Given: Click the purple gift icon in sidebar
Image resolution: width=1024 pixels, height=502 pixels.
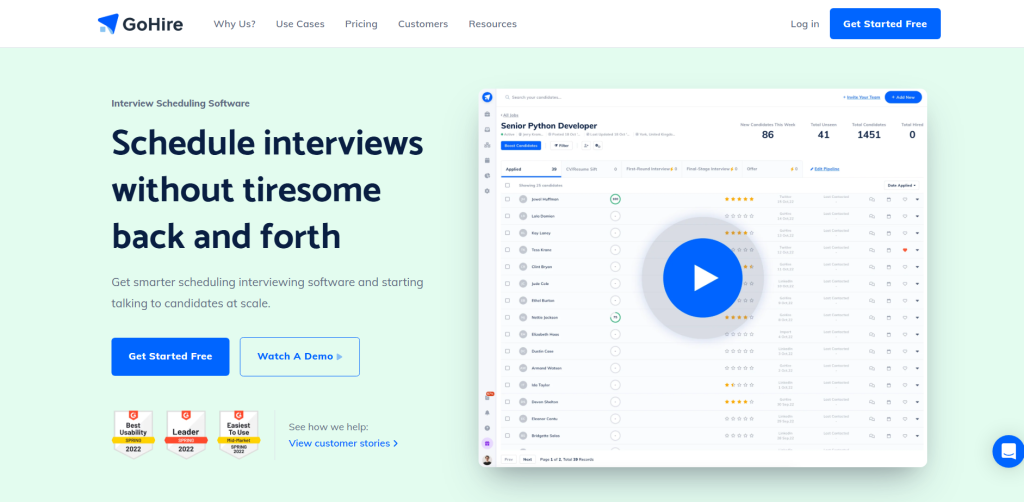Looking at the screenshot, I should [x=487, y=443].
